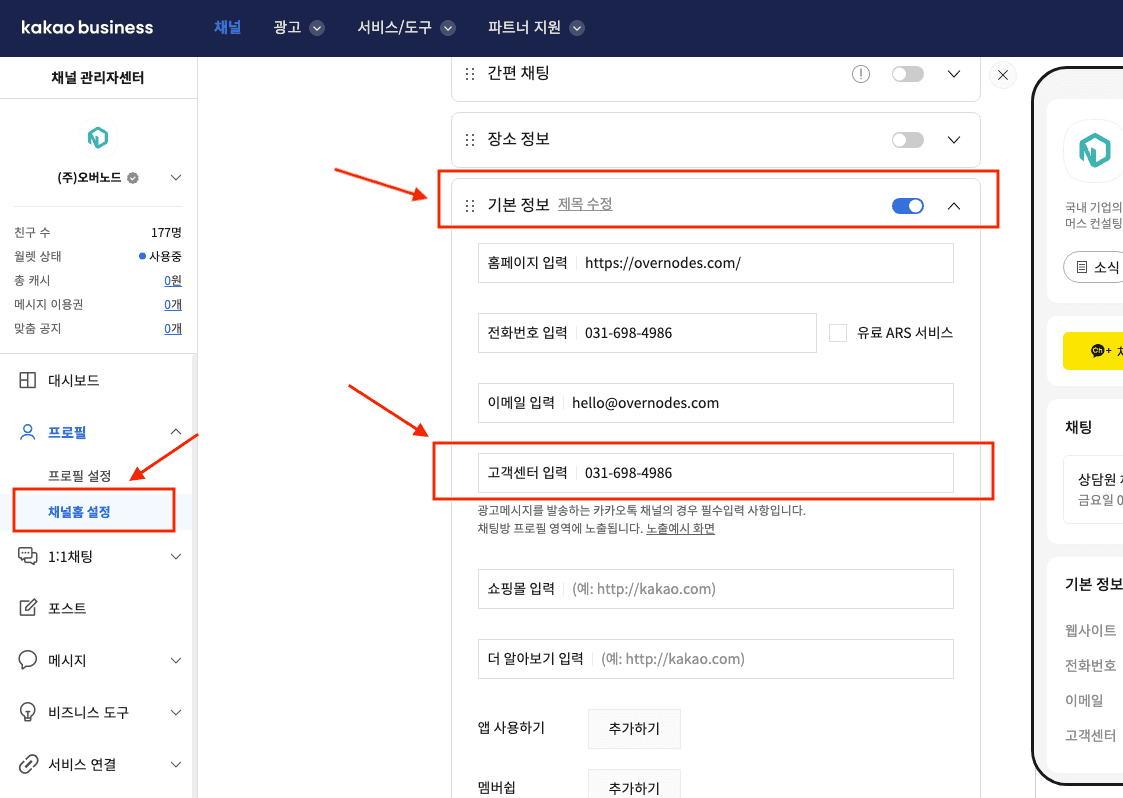Image resolution: width=1123 pixels, height=798 pixels.
Task: Click the verified badge next to (주)오버노드
Action: (x=132, y=178)
